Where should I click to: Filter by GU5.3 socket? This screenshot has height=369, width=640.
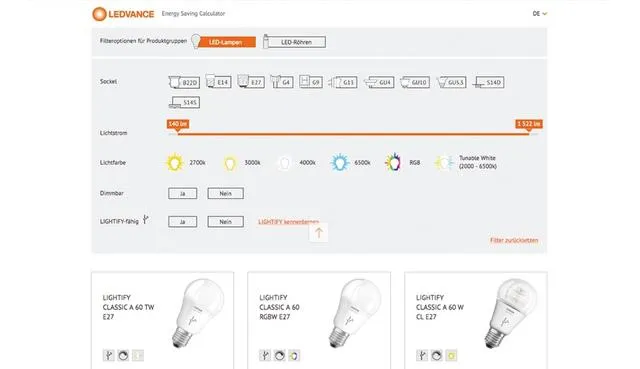click(451, 82)
